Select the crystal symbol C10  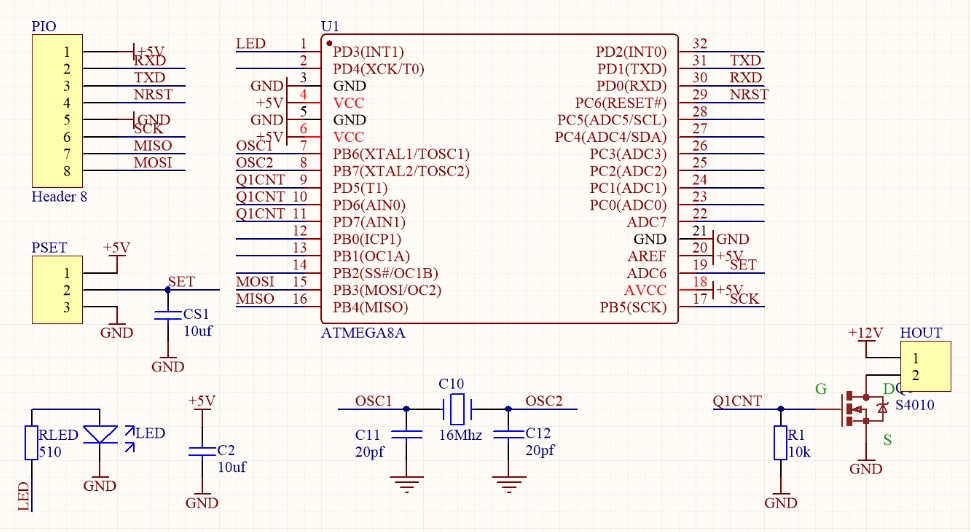tap(457, 409)
